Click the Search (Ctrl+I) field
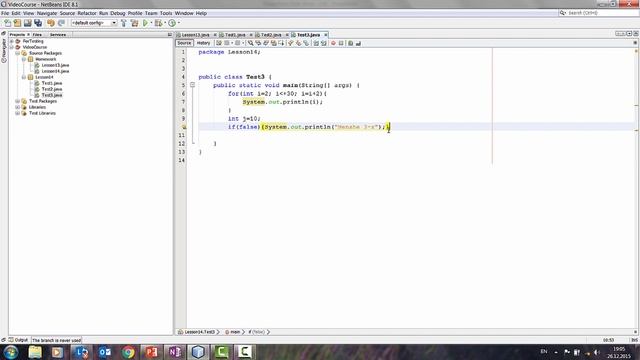Screen dimensions: 640x360 click(598, 13)
